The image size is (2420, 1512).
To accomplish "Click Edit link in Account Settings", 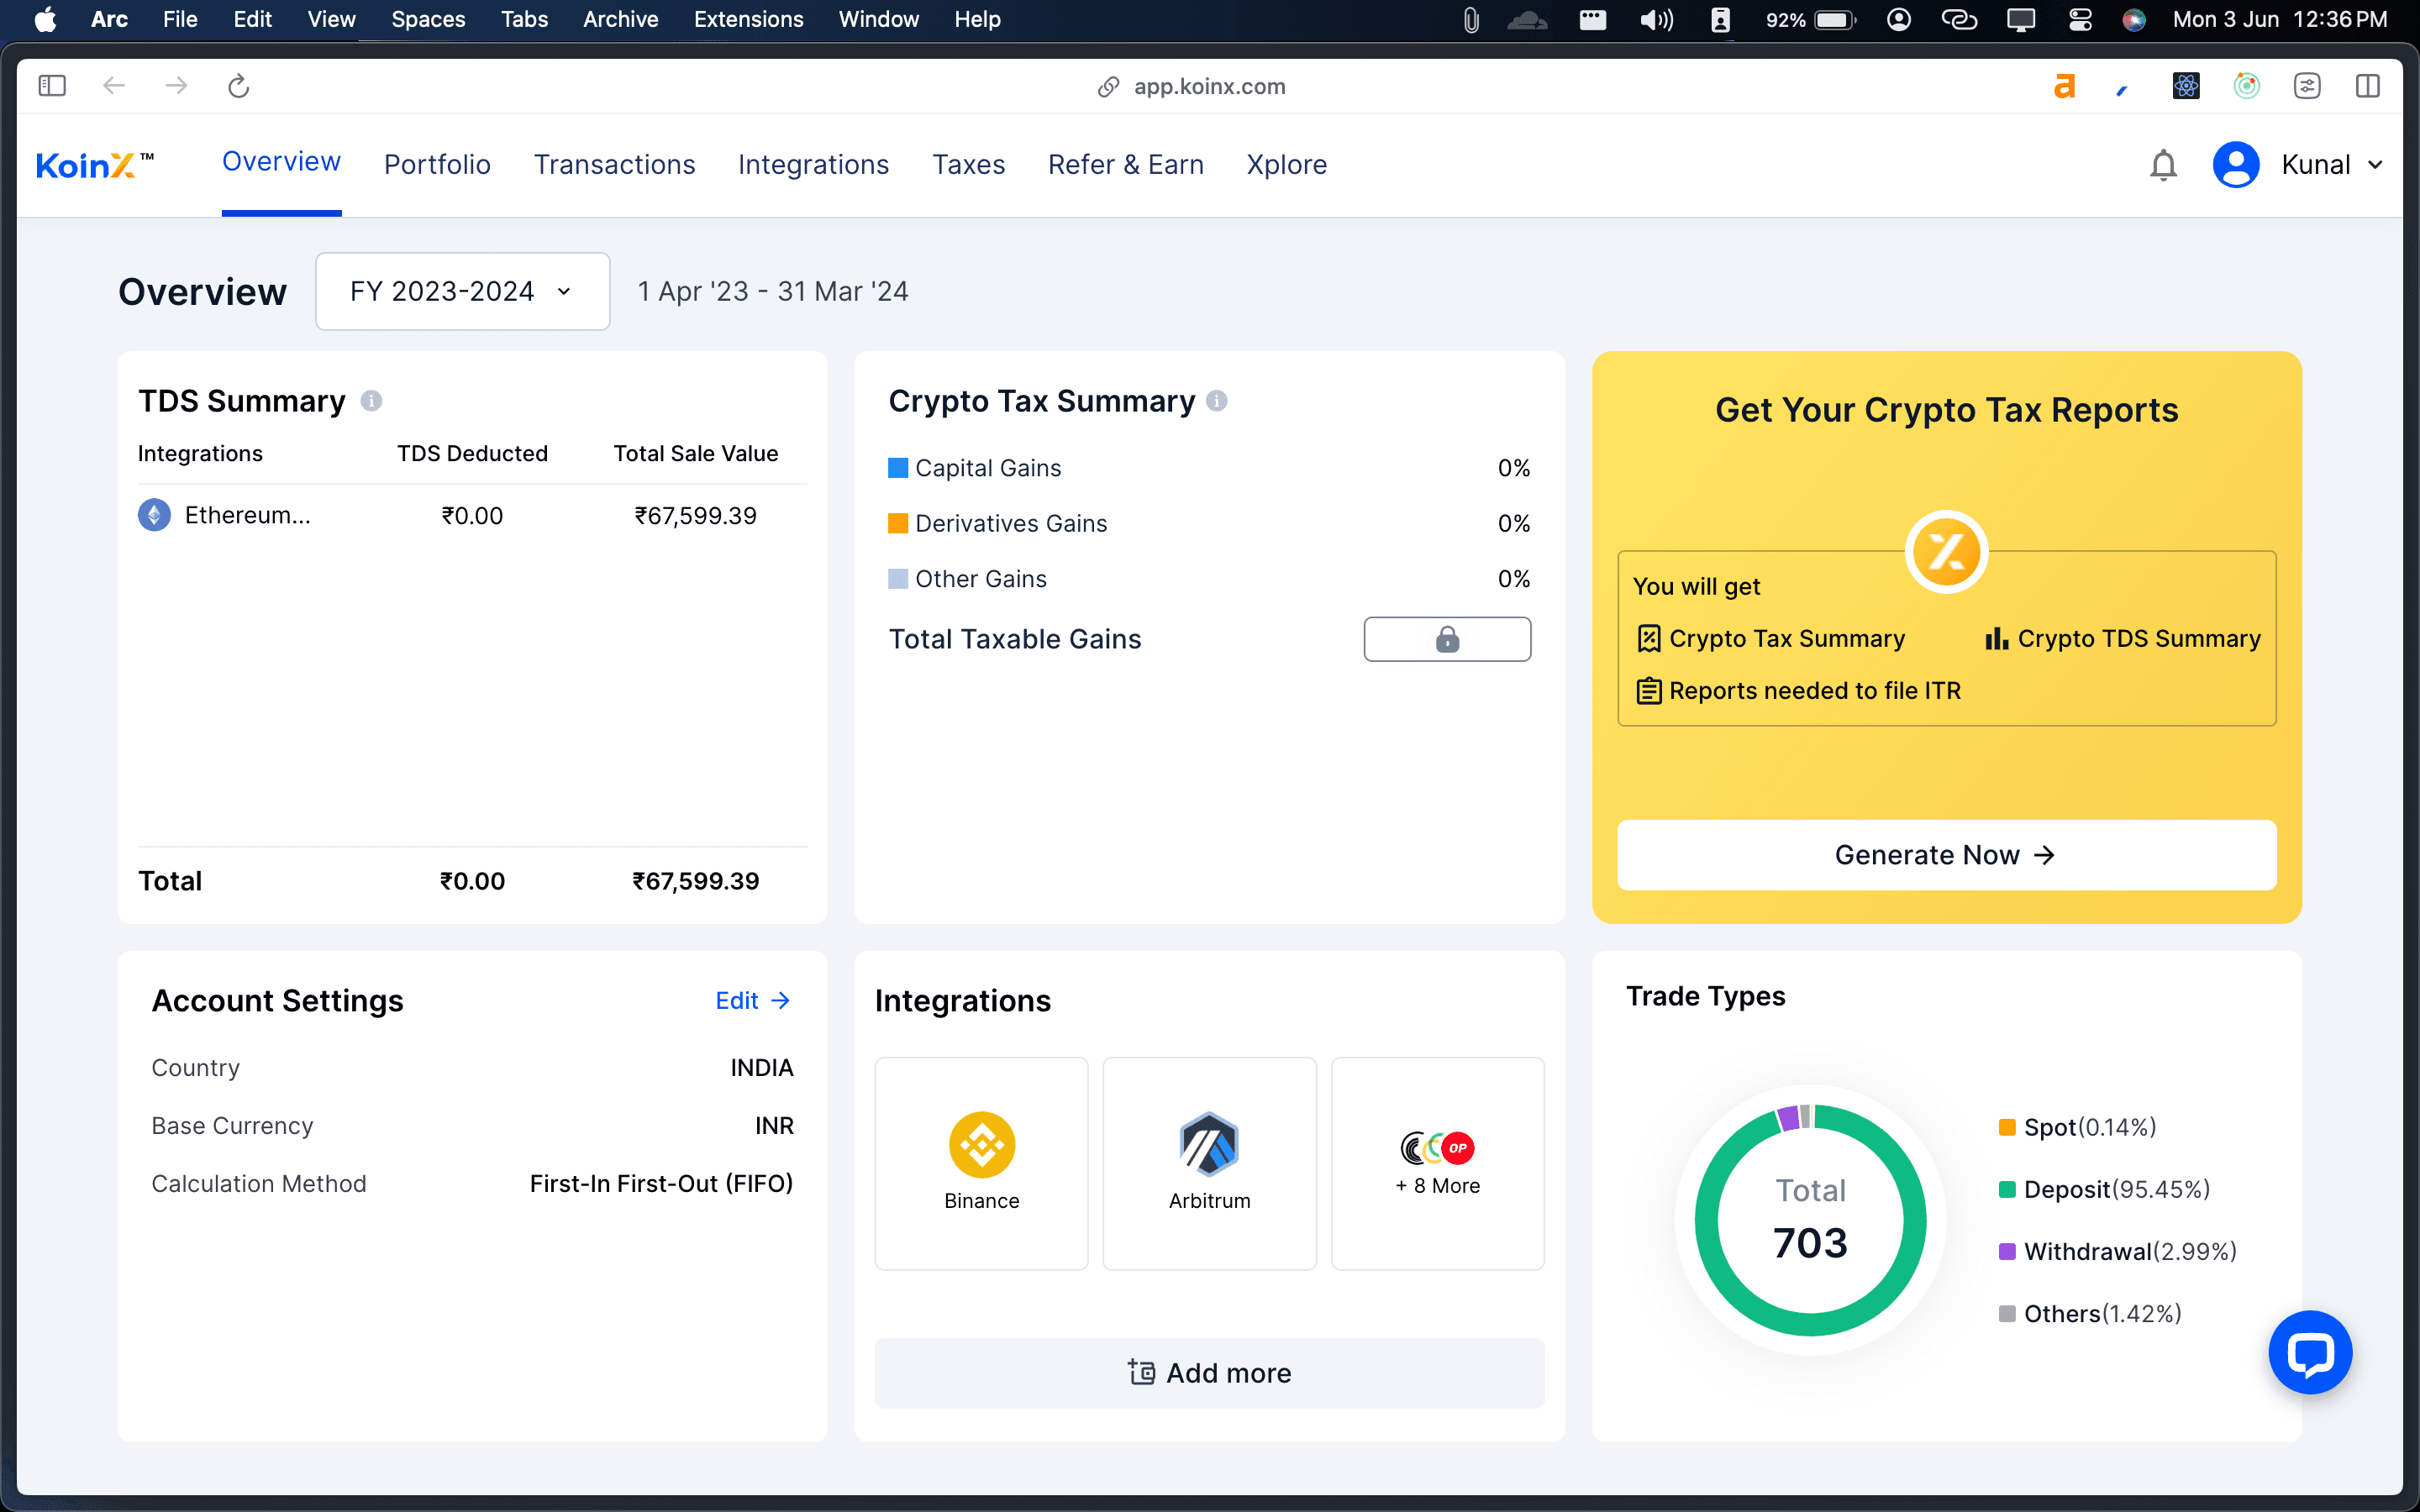I will click(x=752, y=1001).
